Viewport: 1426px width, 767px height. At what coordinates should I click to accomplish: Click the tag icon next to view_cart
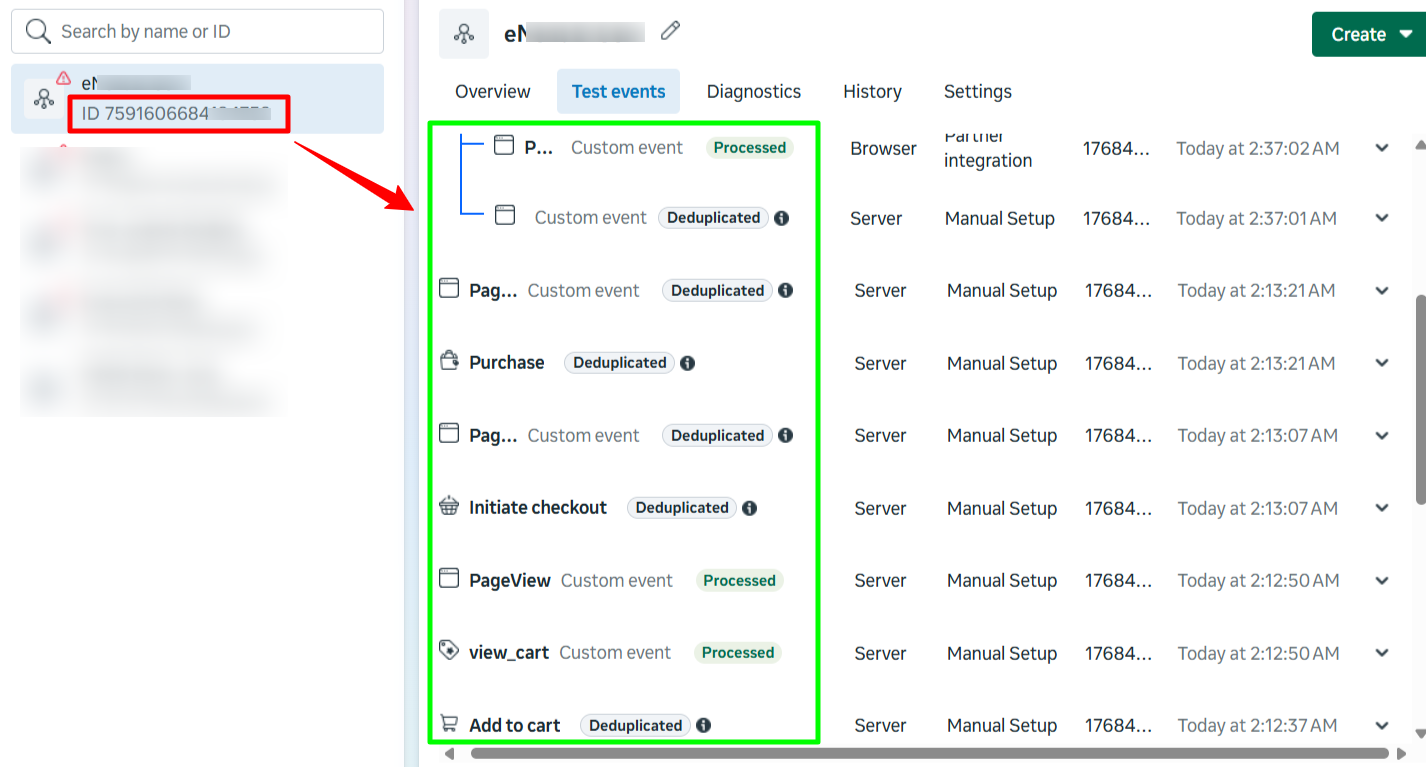point(449,650)
